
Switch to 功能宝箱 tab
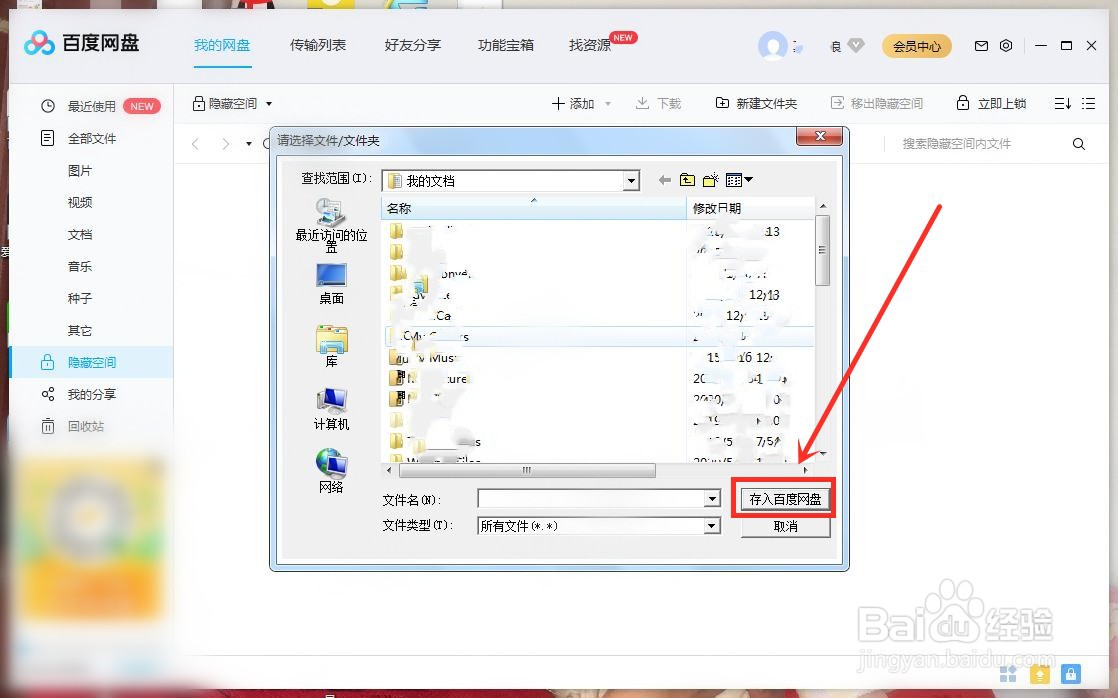506,45
